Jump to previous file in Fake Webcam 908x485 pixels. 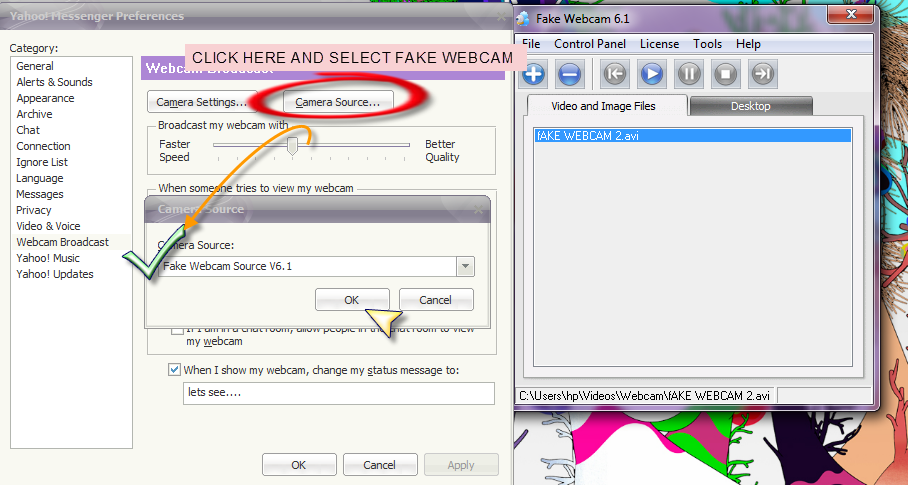(614, 74)
